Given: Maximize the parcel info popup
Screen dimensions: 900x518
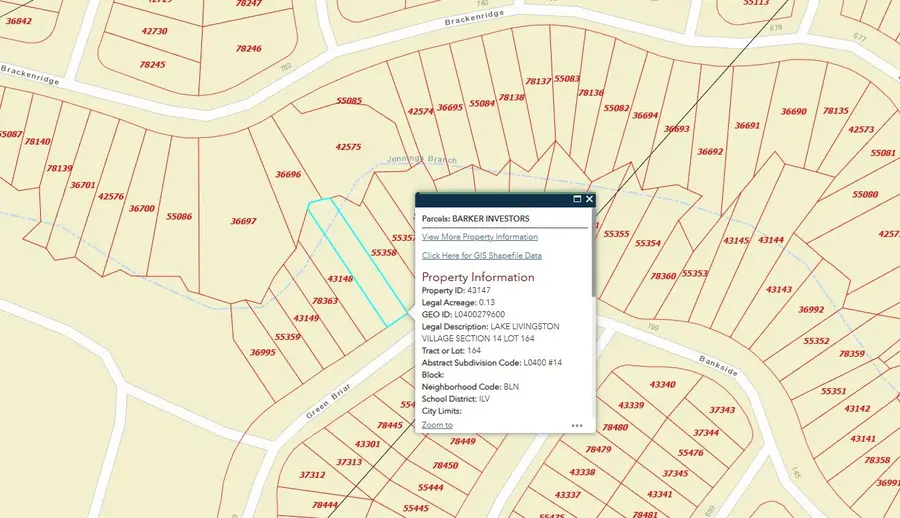Looking at the screenshot, I should tap(577, 199).
